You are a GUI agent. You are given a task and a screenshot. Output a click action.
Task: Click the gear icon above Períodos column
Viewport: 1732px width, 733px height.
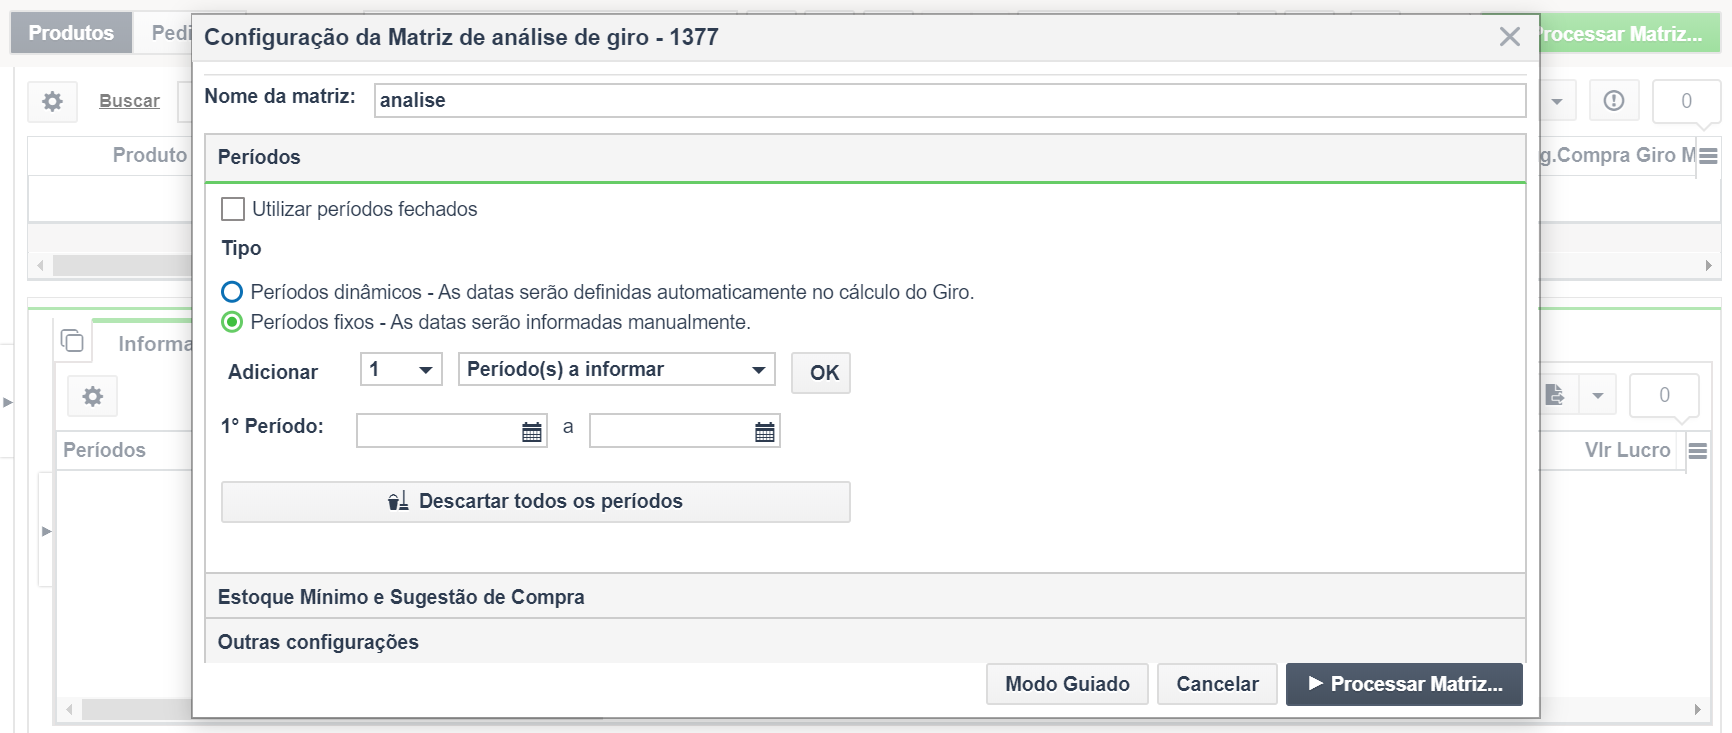[x=93, y=396]
